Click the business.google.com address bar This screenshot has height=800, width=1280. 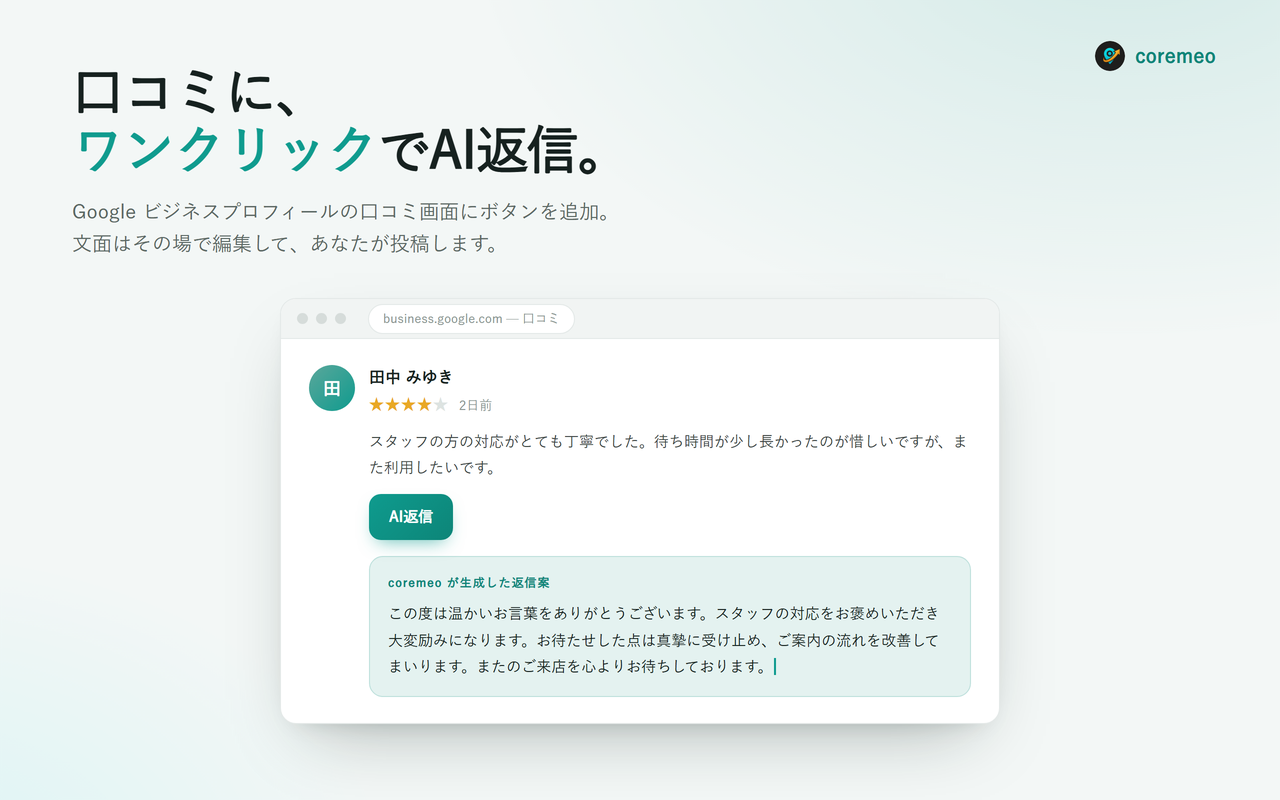pos(471,319)
